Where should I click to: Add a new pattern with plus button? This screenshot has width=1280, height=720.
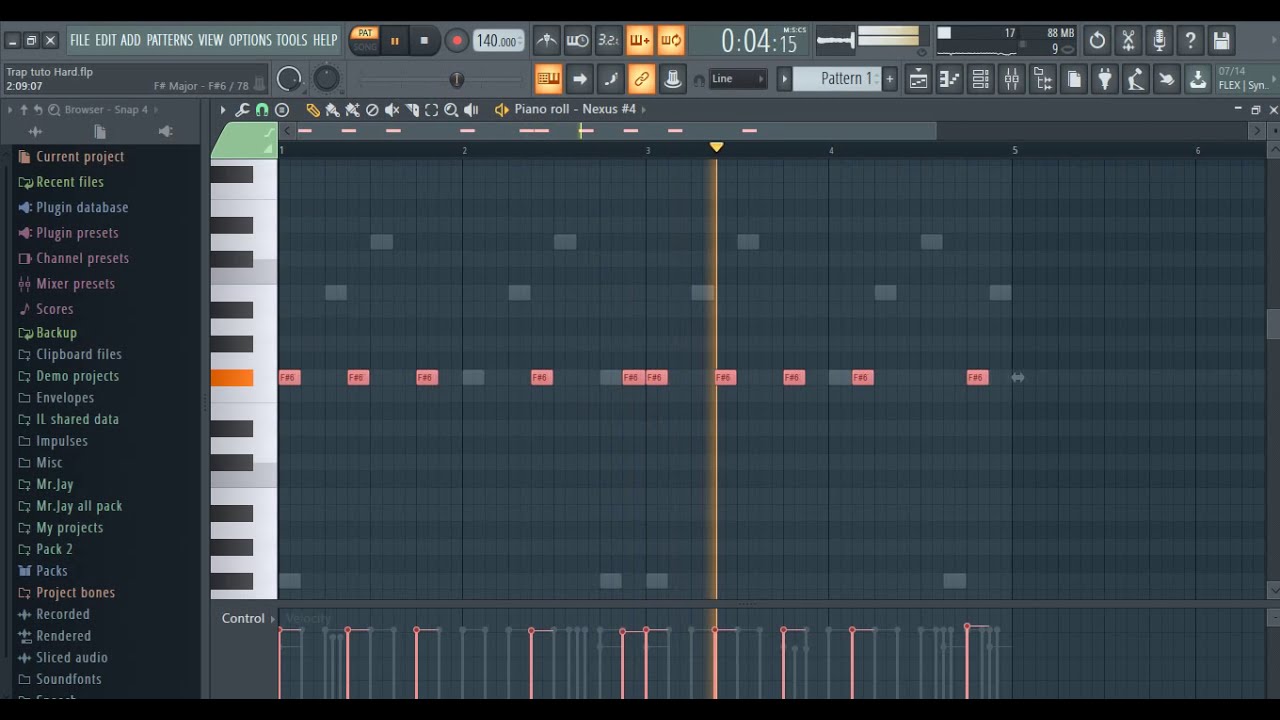pos(889,79)
